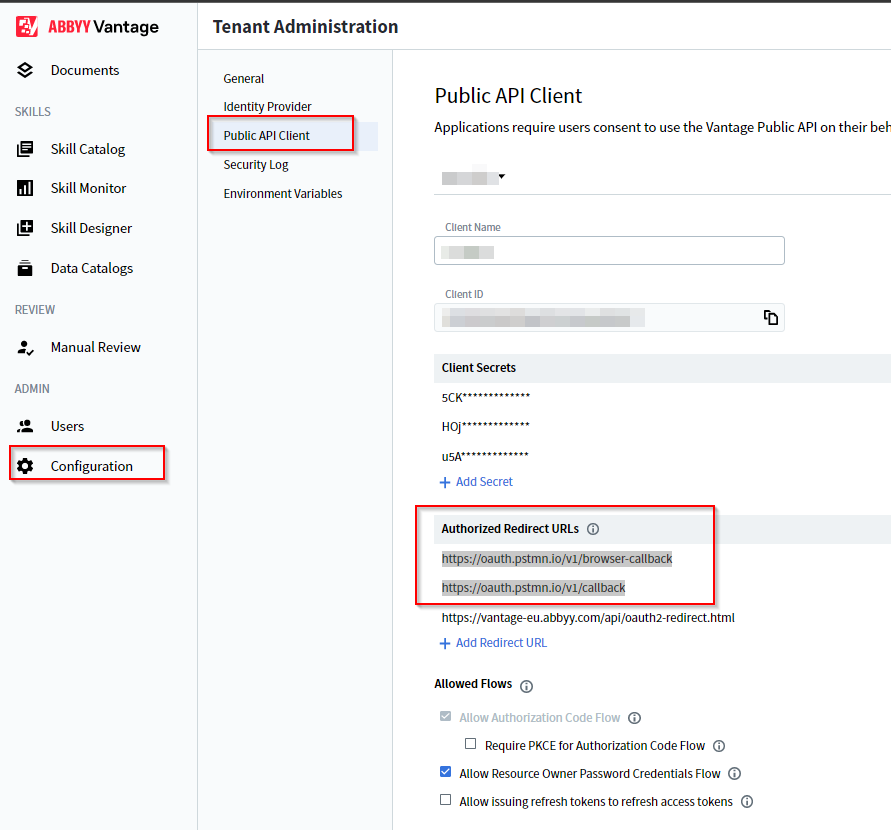The width and height of the screenshot is (891, 830).
Task: Open Configuration gear in Admin section
Action: pos(26,466)
